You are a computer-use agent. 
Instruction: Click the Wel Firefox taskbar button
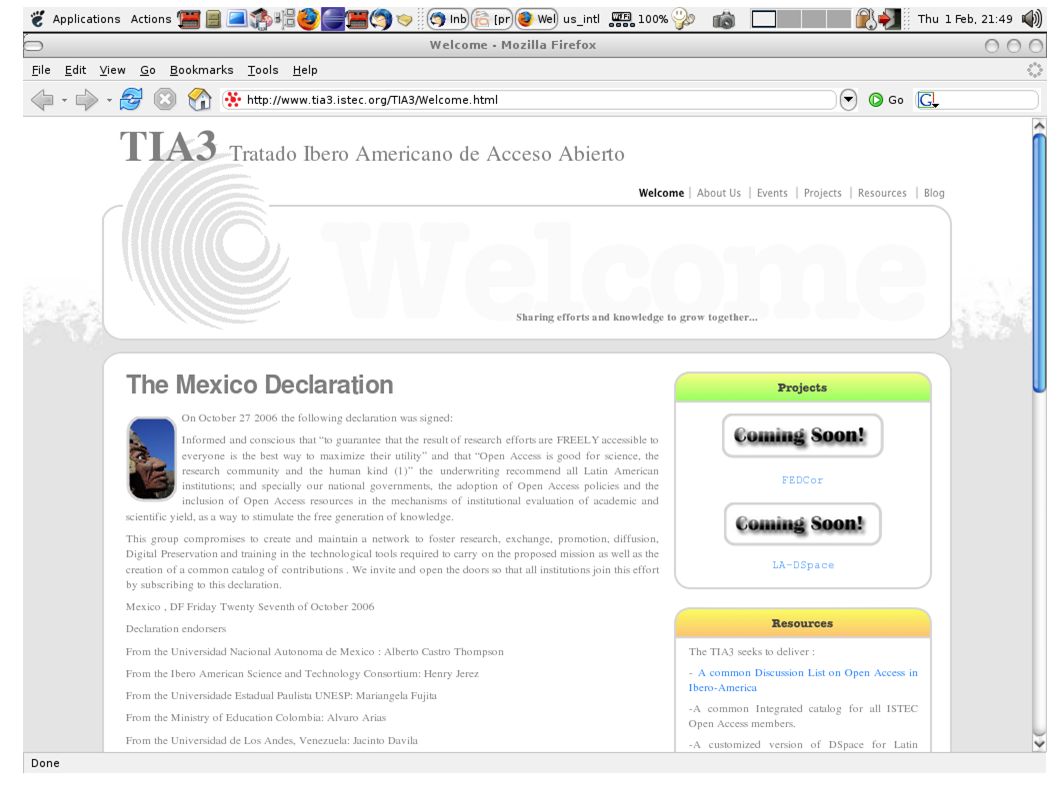[536, 19]
